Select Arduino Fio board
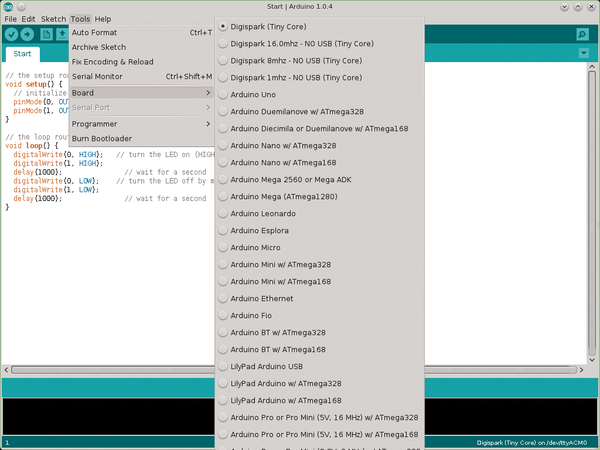 (320, 315)
